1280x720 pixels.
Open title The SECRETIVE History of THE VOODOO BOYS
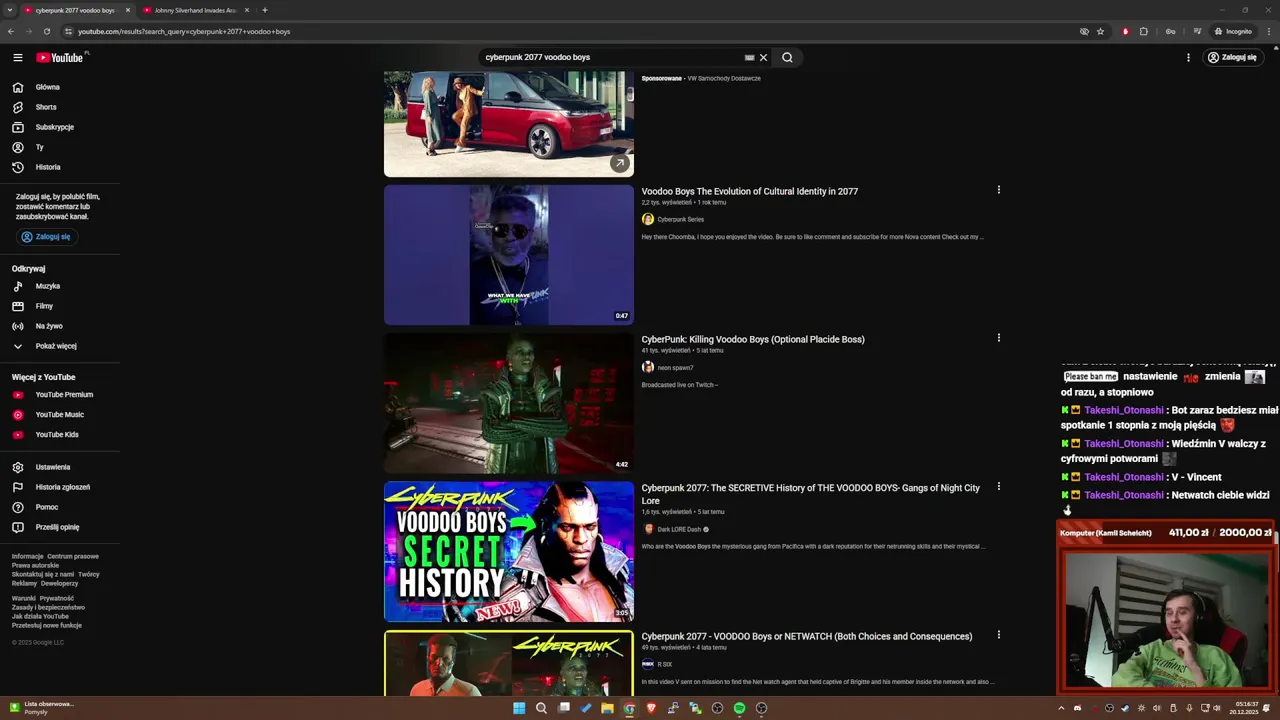click(x=811, y=494)
